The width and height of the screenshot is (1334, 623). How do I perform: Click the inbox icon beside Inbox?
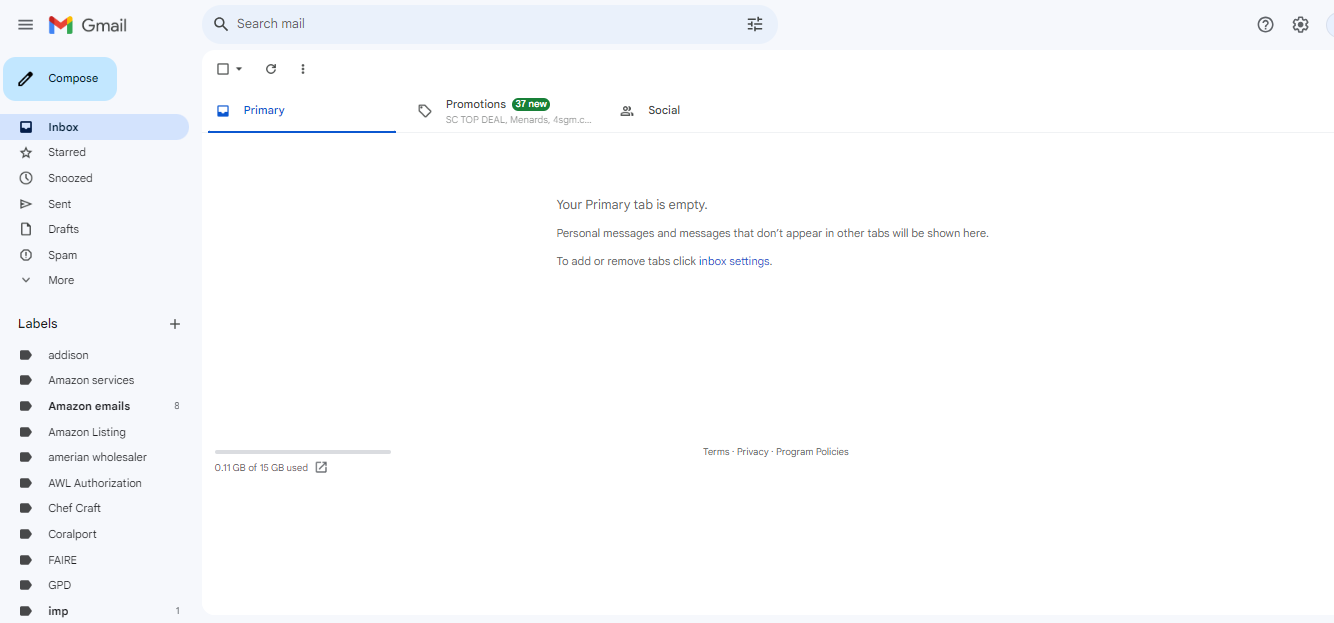26,127
